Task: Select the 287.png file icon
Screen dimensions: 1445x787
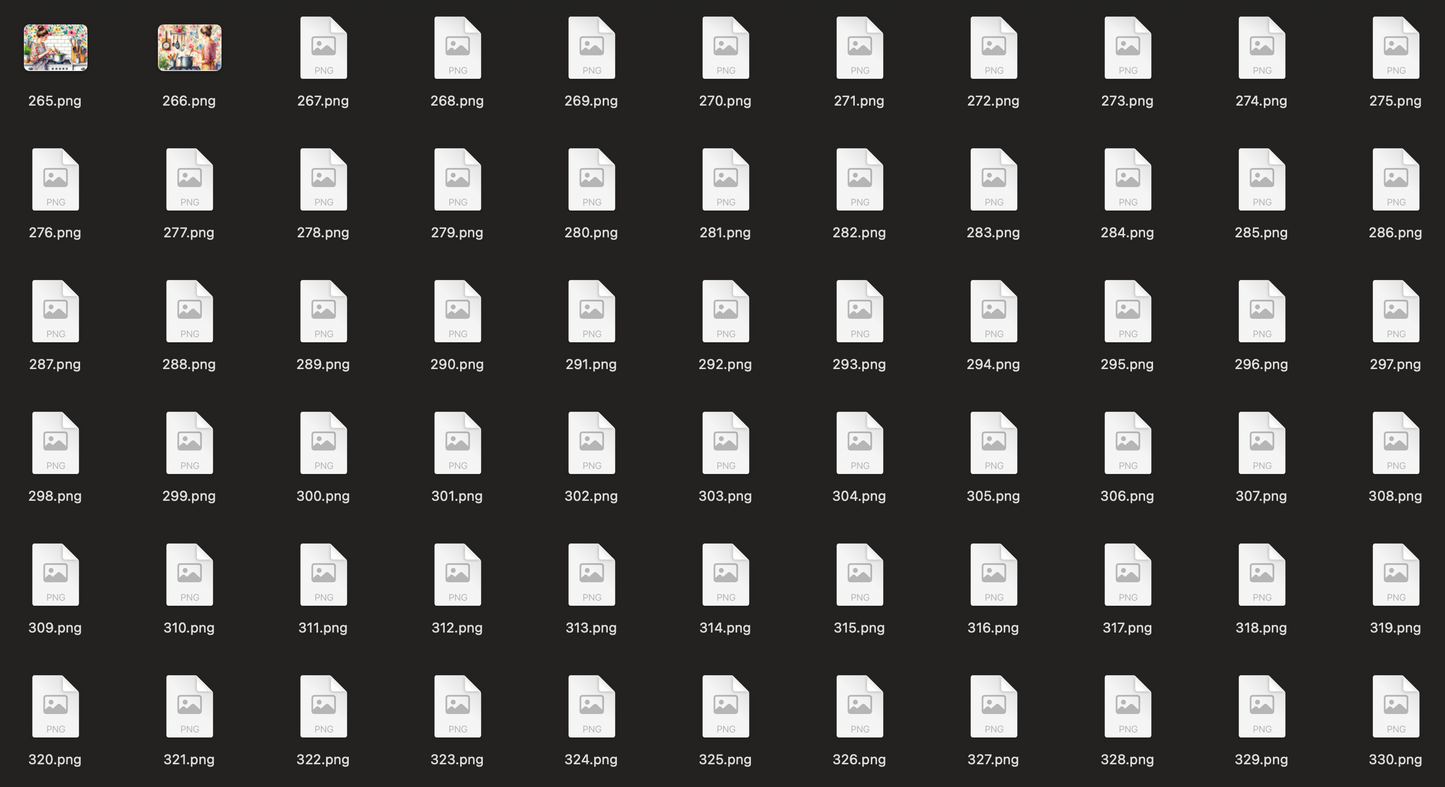Action: pyautogui.click(x=55, y=312)
